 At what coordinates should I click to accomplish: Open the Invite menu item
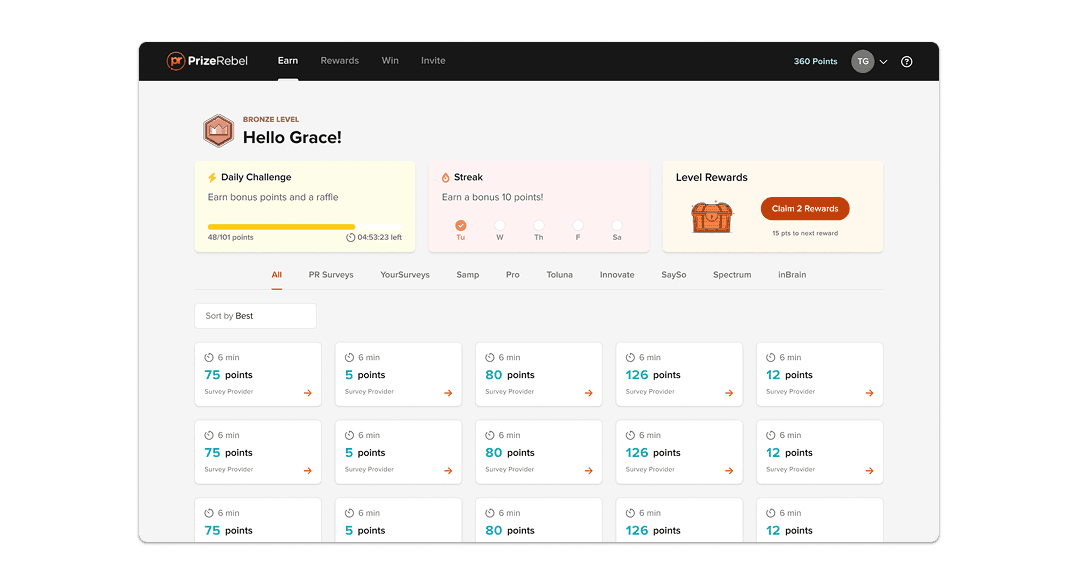pos(433,61)
